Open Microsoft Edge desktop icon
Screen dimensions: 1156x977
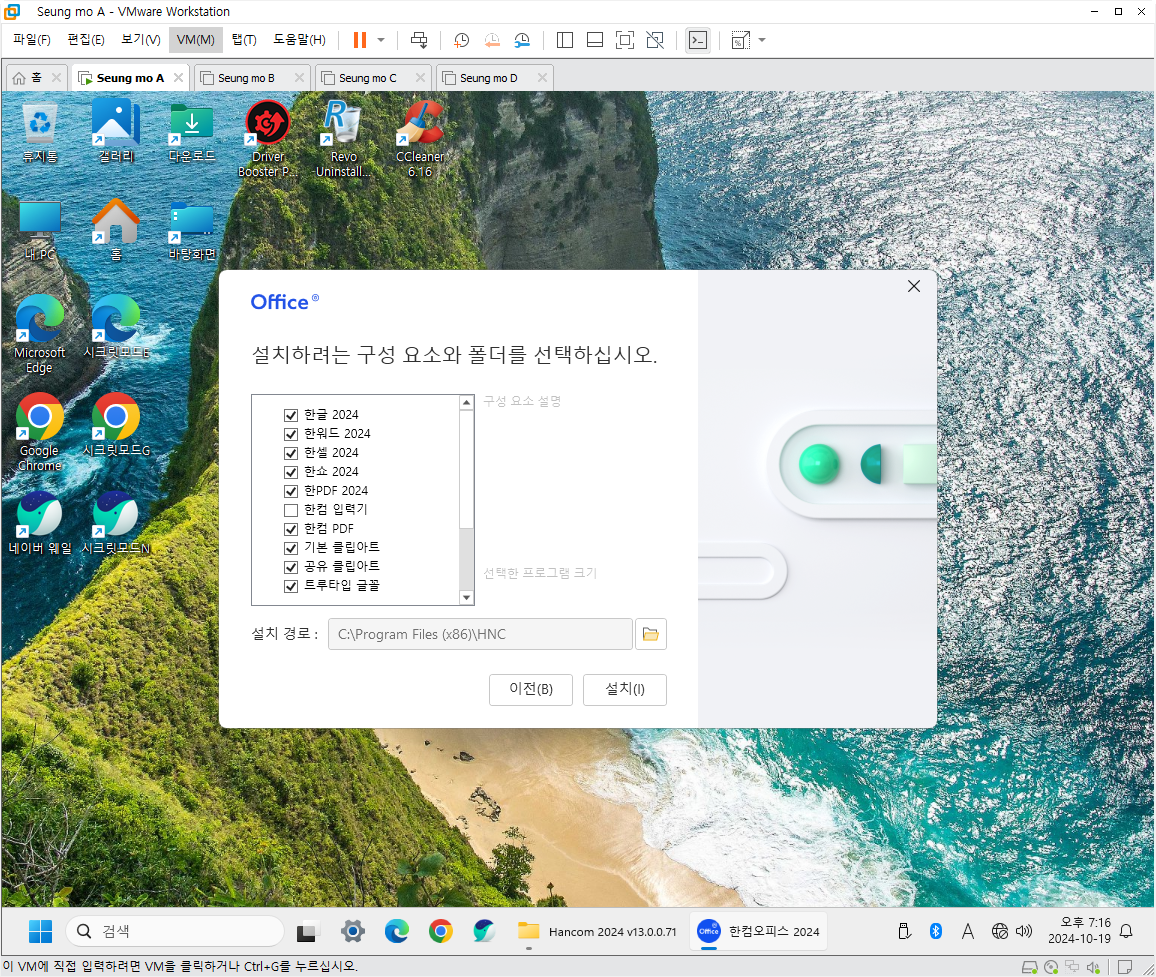click(40, 335)
